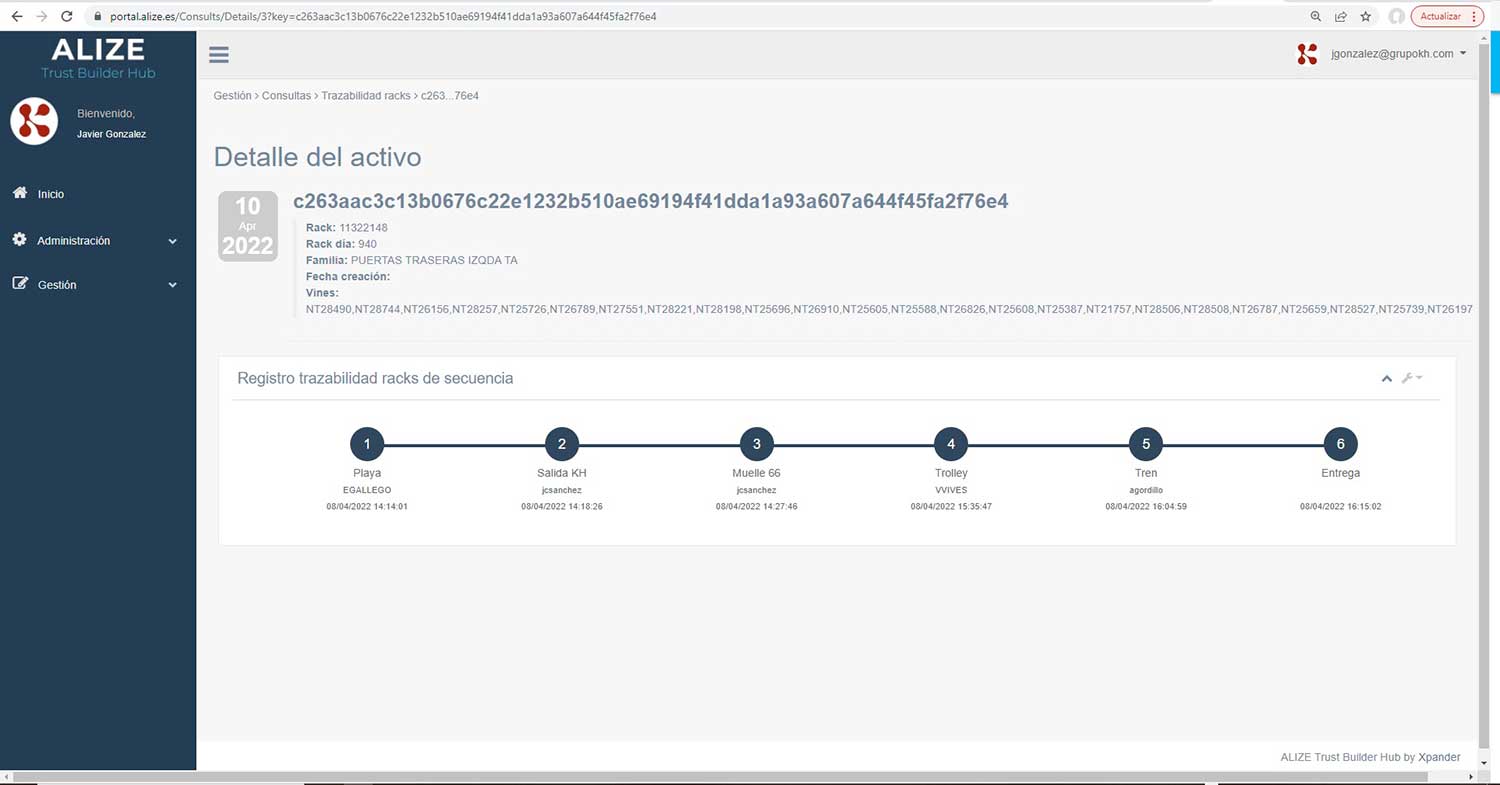Click the horizontal scrollbar at the bottom

[x=700, y=777]
